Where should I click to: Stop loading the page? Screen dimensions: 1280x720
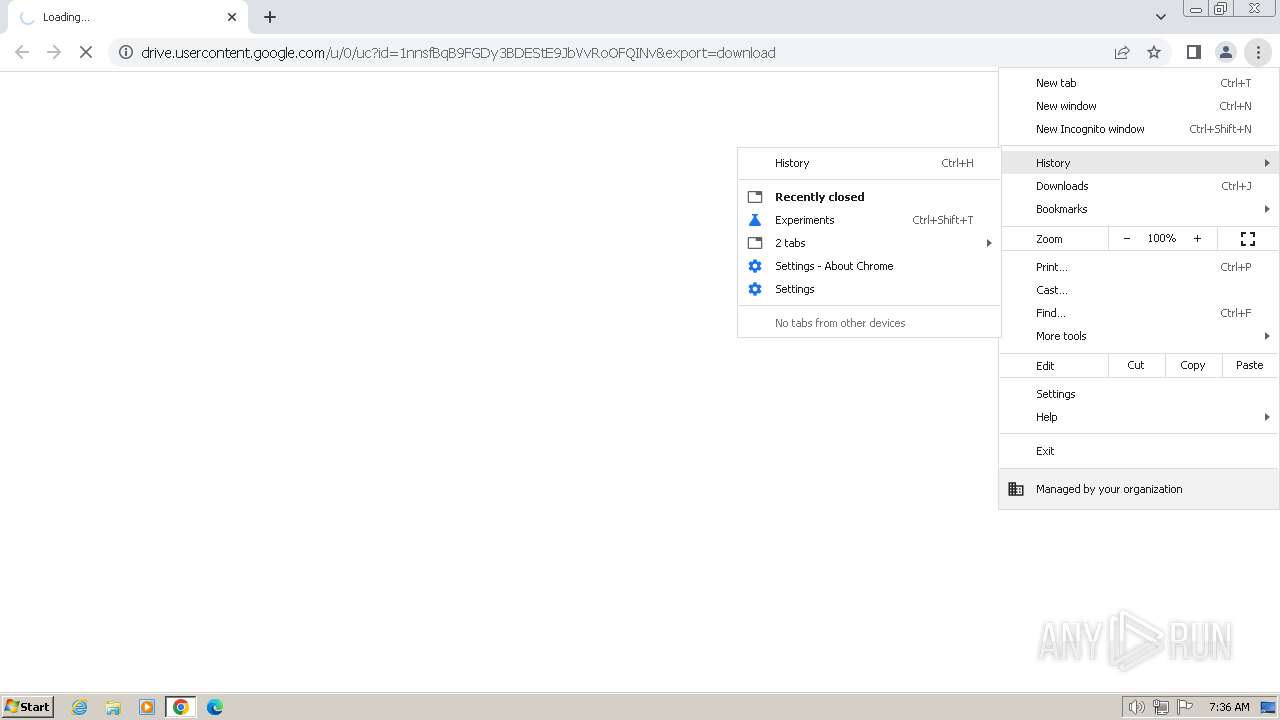click(x=86, y=52)
